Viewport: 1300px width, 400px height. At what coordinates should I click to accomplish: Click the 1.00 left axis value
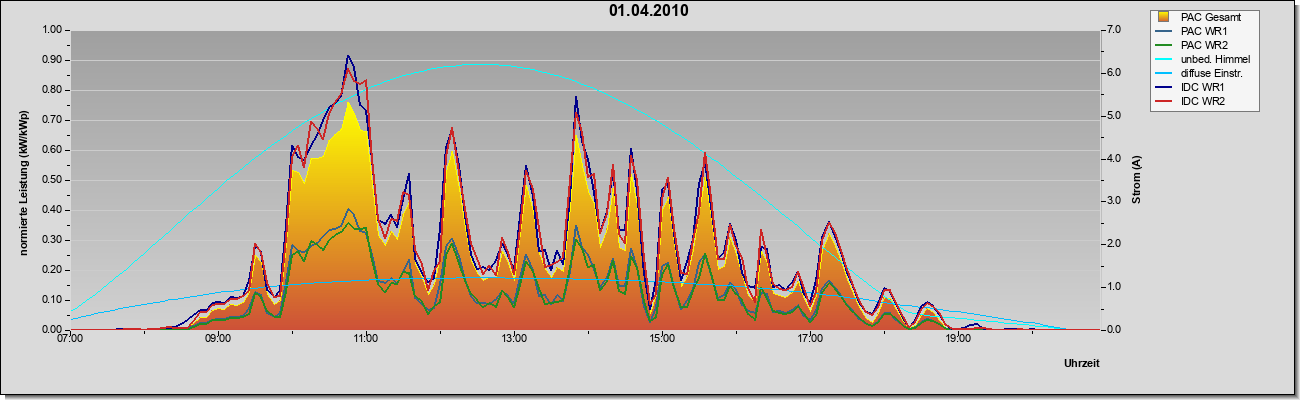coord(52,30)
